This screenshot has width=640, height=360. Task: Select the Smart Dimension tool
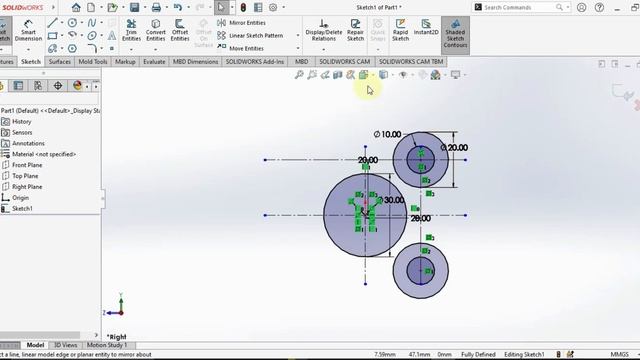(28, 30)
